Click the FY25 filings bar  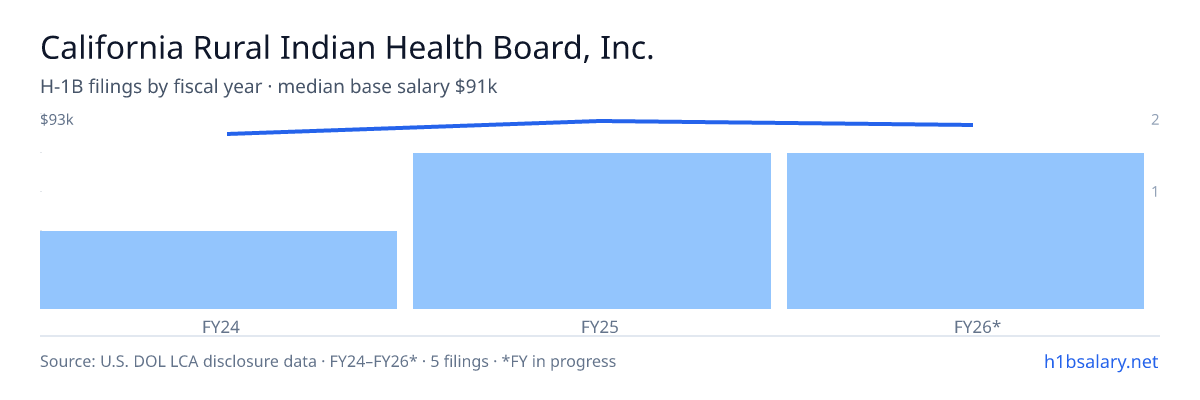pos(592,231)
